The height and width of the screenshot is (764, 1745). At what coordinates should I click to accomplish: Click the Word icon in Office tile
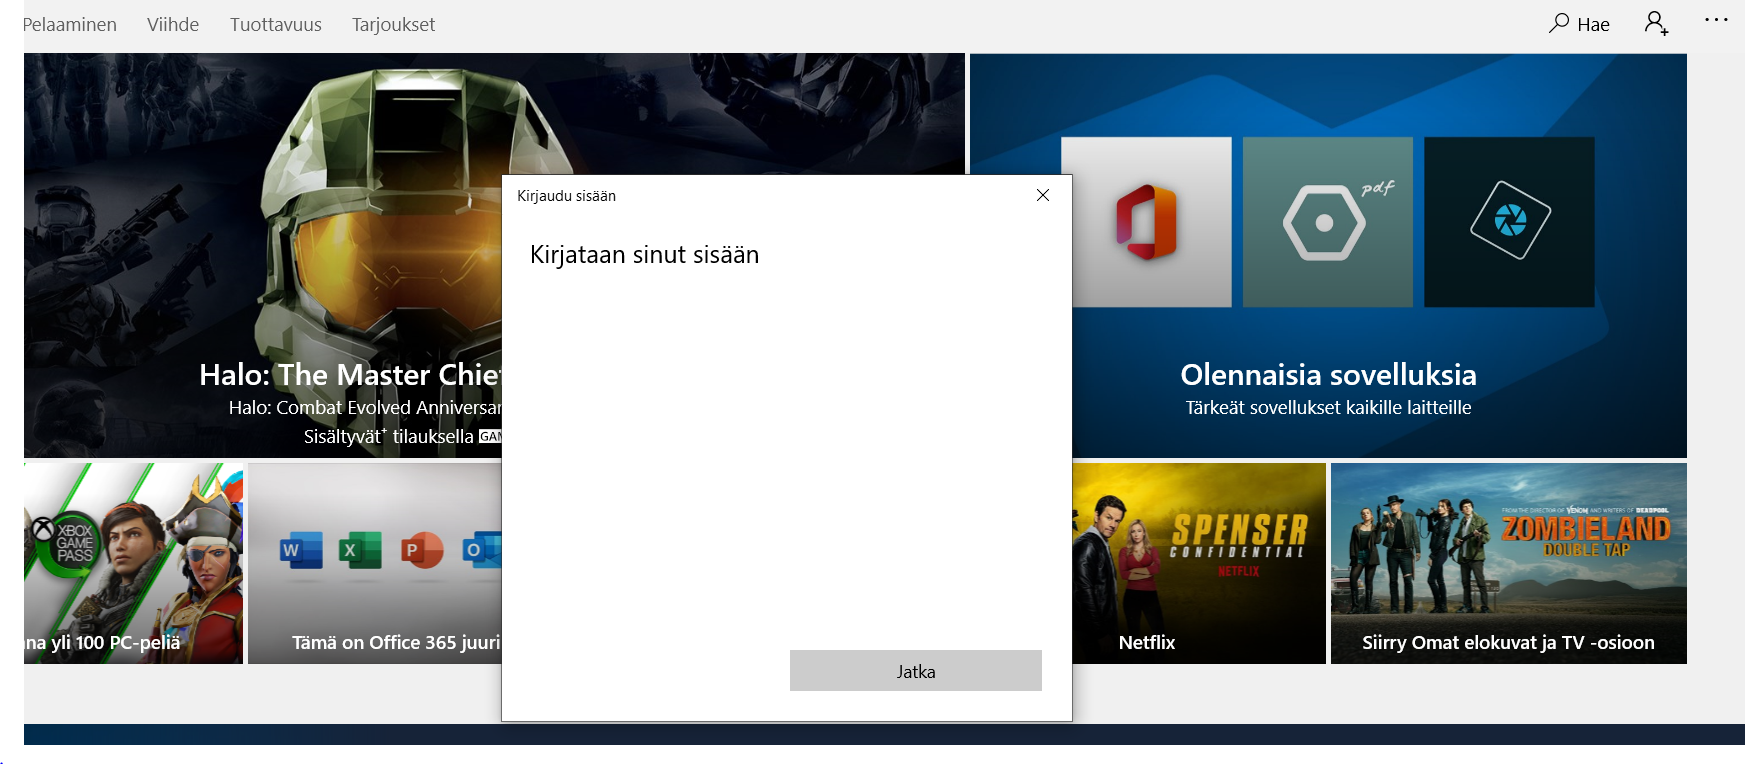point(301,550)
